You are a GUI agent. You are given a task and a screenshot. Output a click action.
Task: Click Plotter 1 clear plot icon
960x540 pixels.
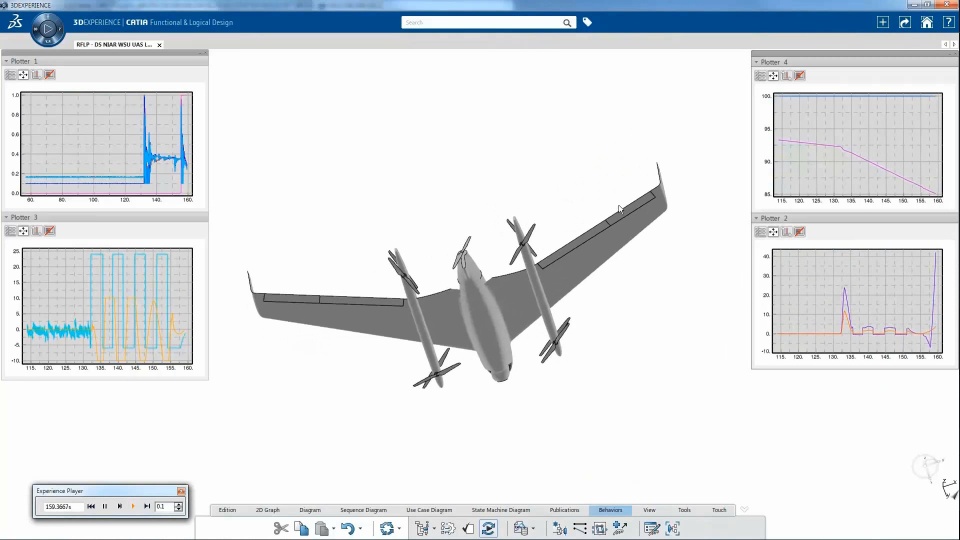[x=50, y=75]
